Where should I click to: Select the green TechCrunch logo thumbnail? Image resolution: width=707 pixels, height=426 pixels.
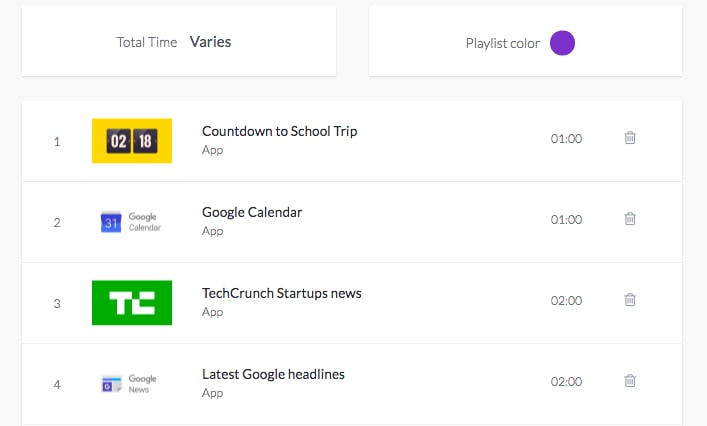coord(132,302)
